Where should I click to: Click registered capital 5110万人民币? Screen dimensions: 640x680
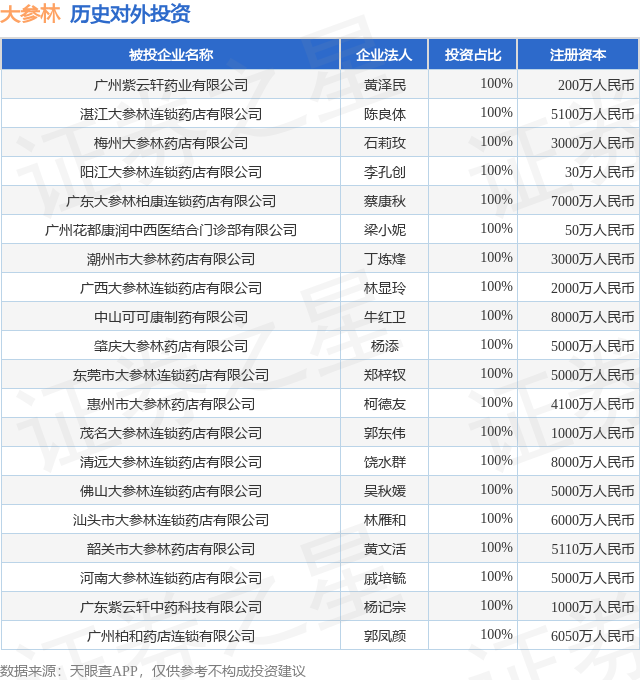click(592, 549)
